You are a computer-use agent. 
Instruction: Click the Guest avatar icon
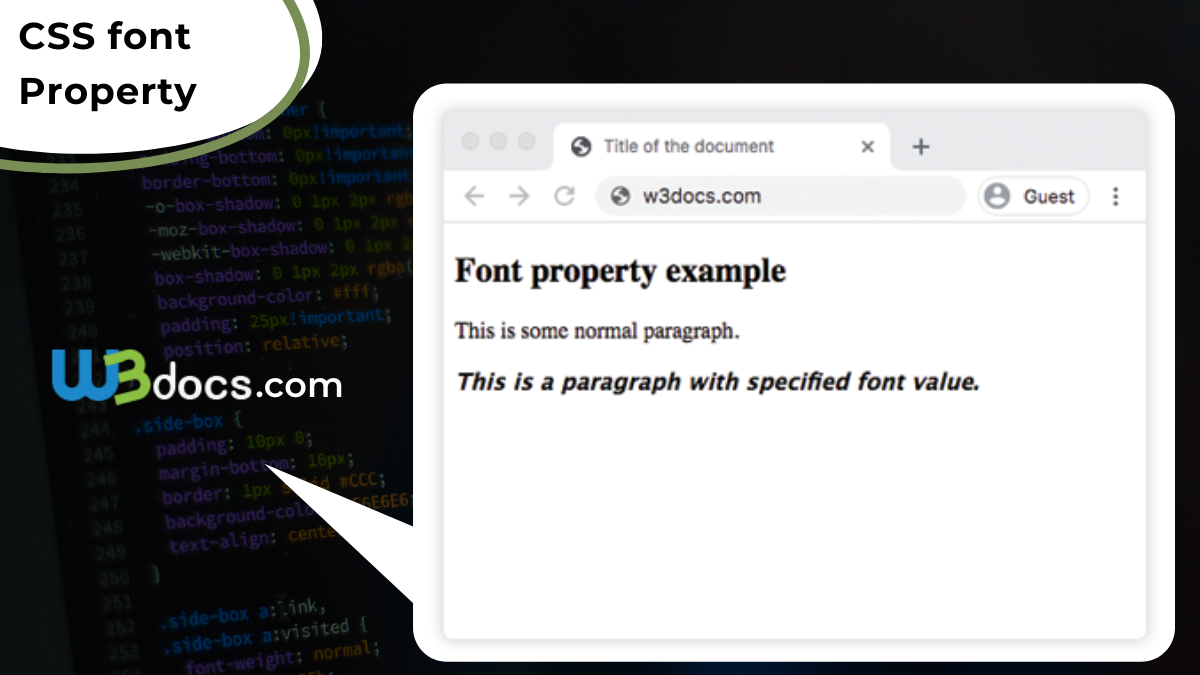(997, 196)
